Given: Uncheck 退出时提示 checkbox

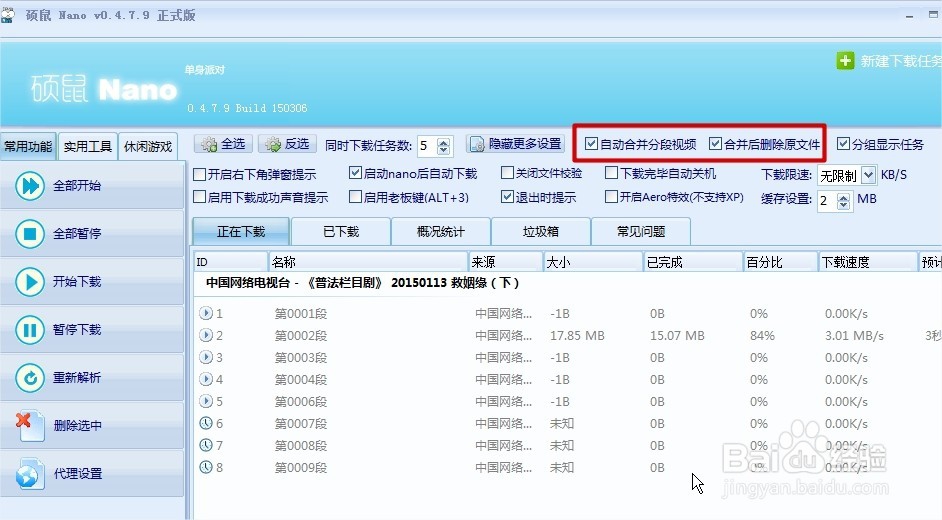Looking at the screenshot, I should tap(508, 196).
